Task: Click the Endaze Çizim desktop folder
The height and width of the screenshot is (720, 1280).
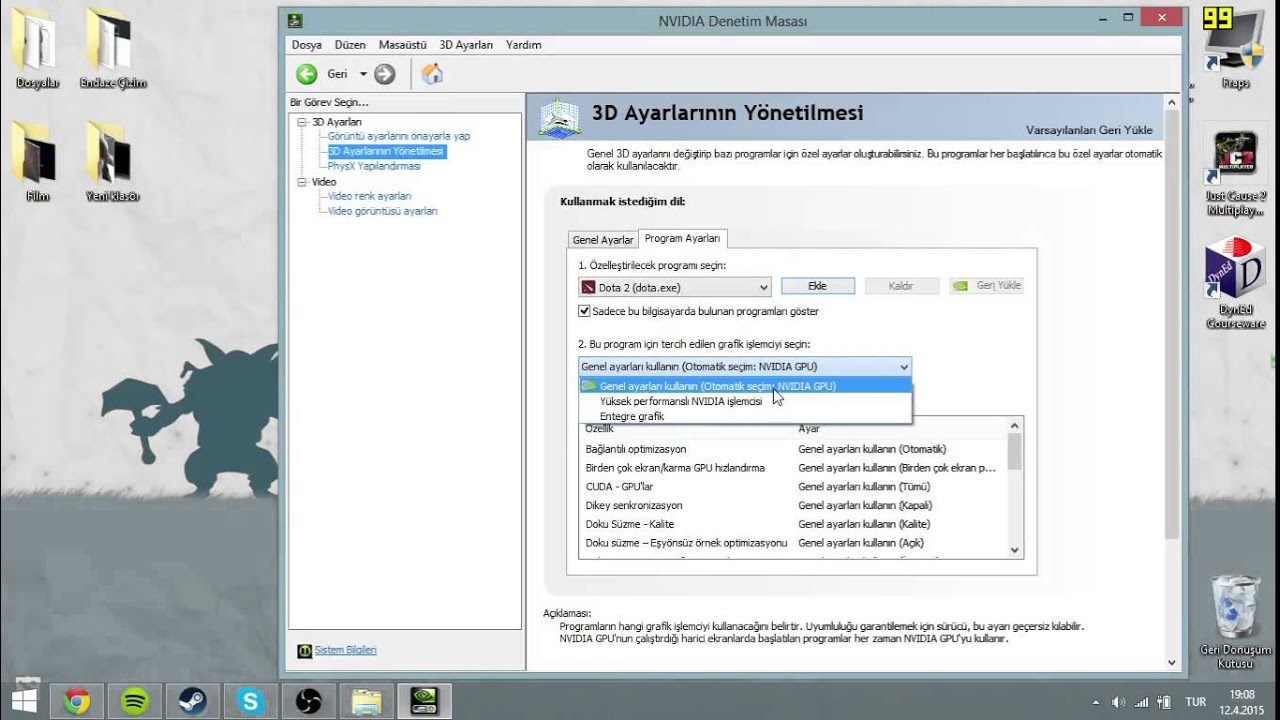Action: click(113, 48)
